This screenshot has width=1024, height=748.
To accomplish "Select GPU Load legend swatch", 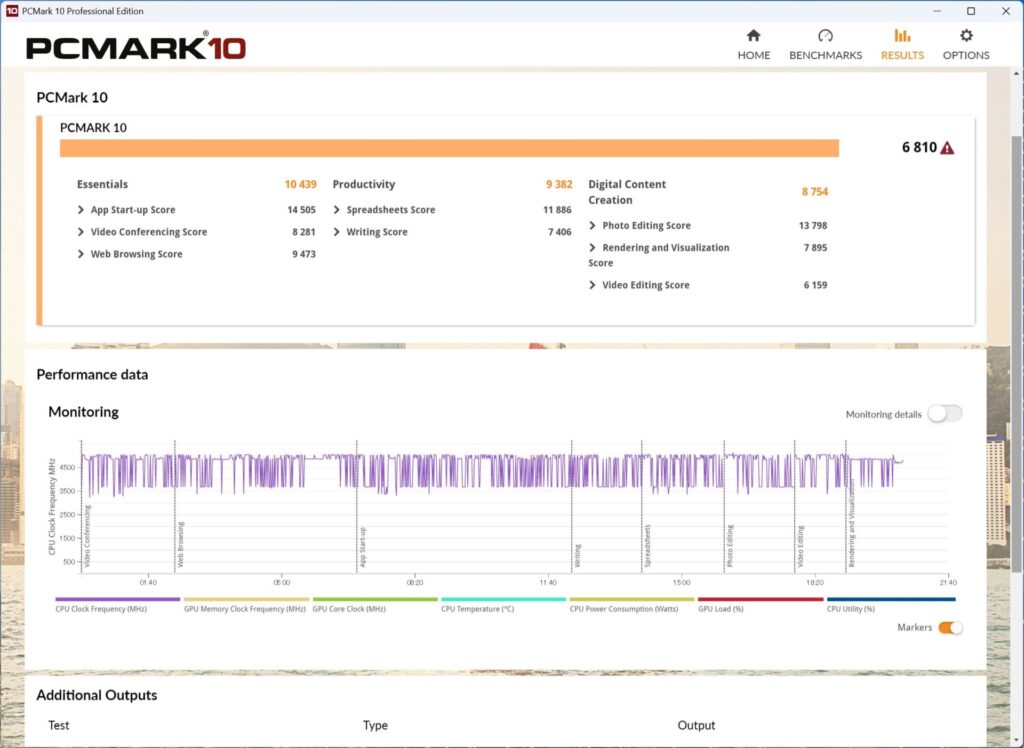I will 760,599.
